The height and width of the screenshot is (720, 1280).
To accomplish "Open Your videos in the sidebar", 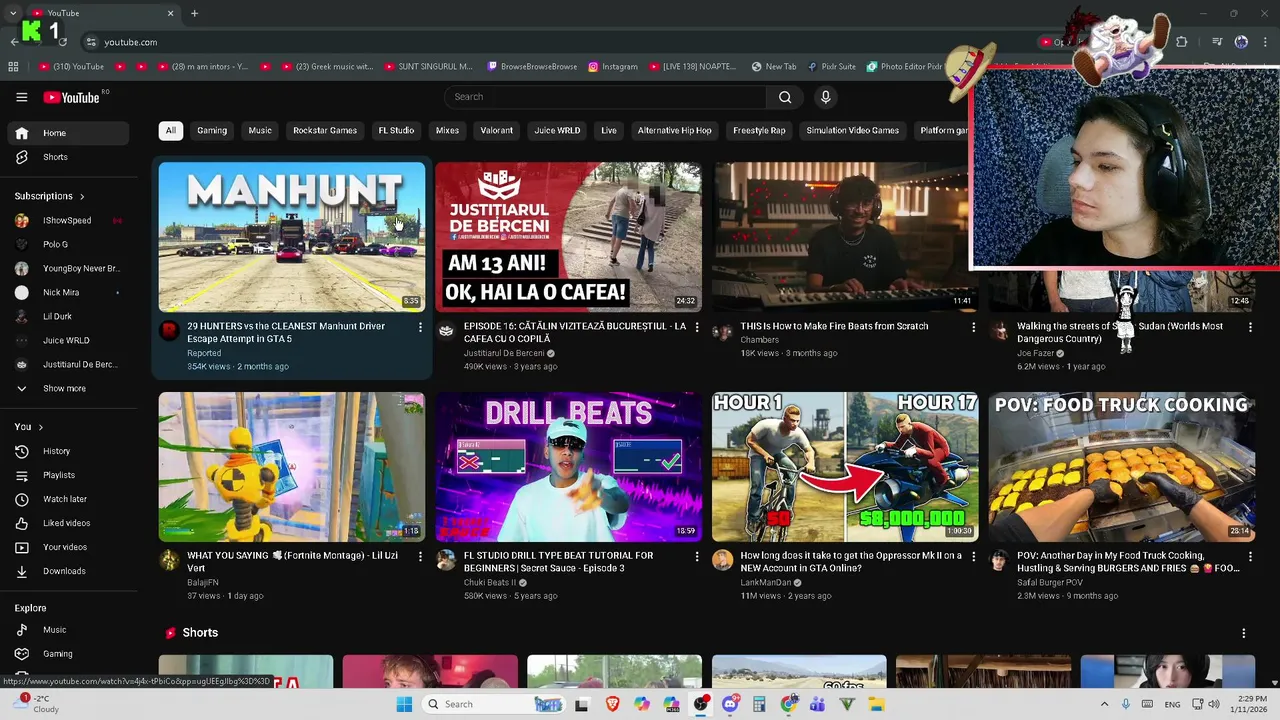I will 66,547.
